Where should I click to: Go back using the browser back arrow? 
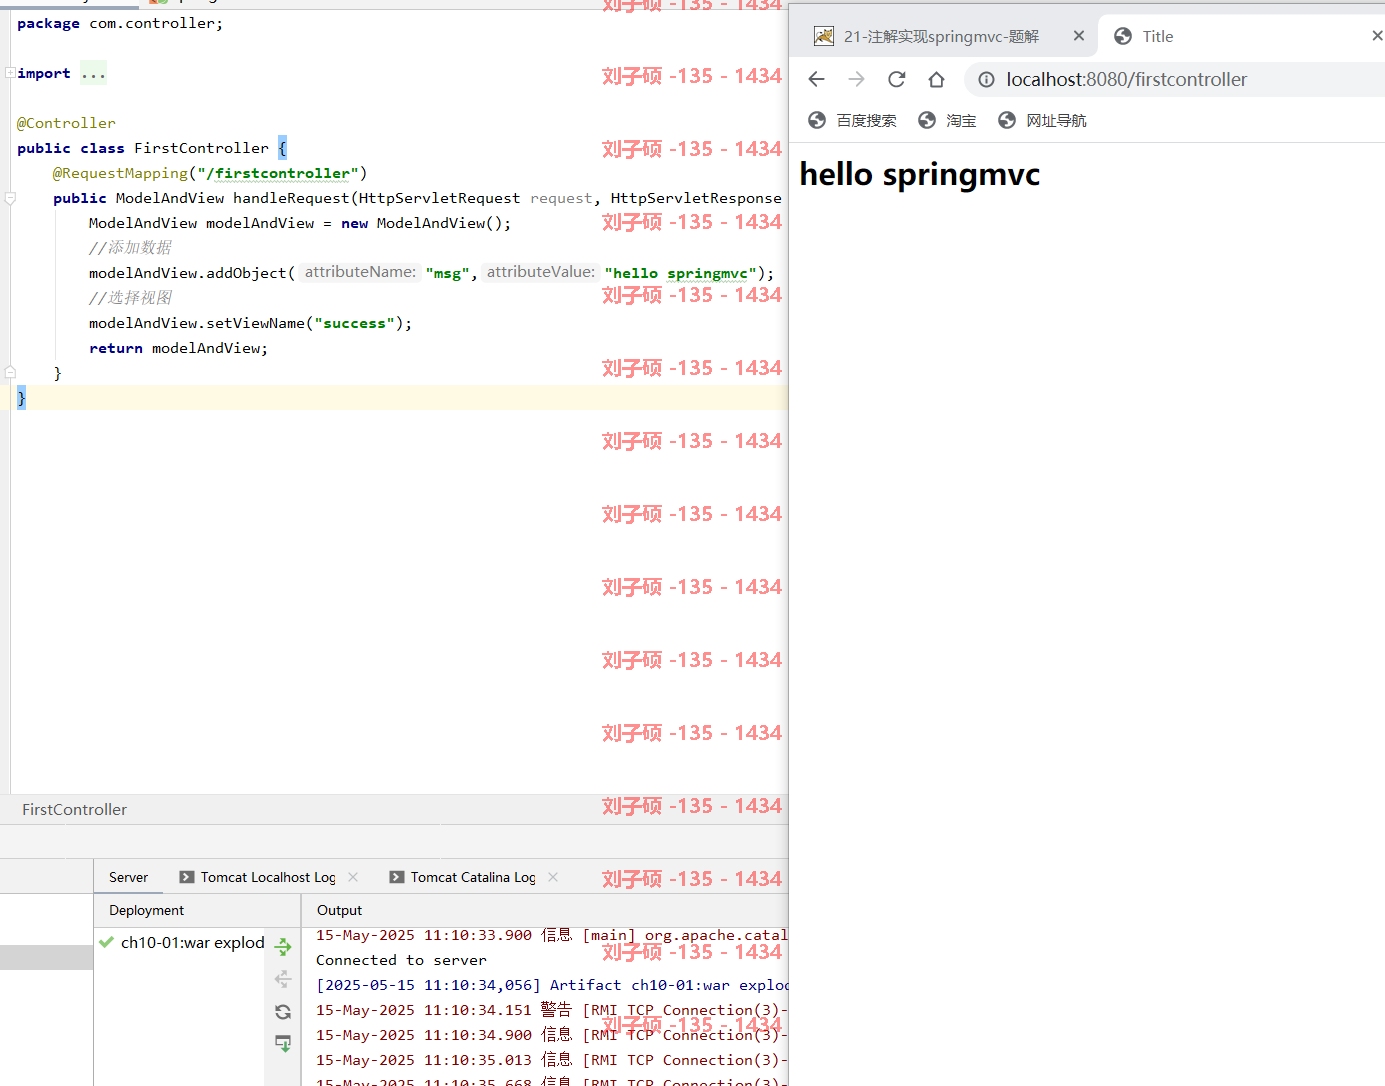816,79
